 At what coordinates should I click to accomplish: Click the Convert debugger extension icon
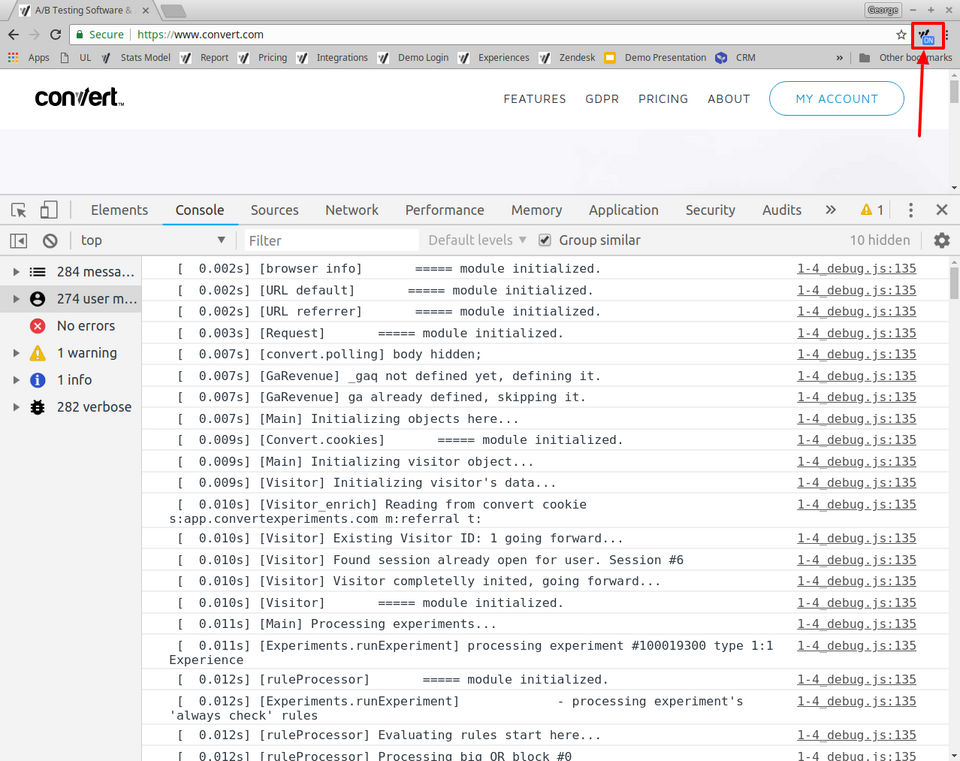pos(927,35)
